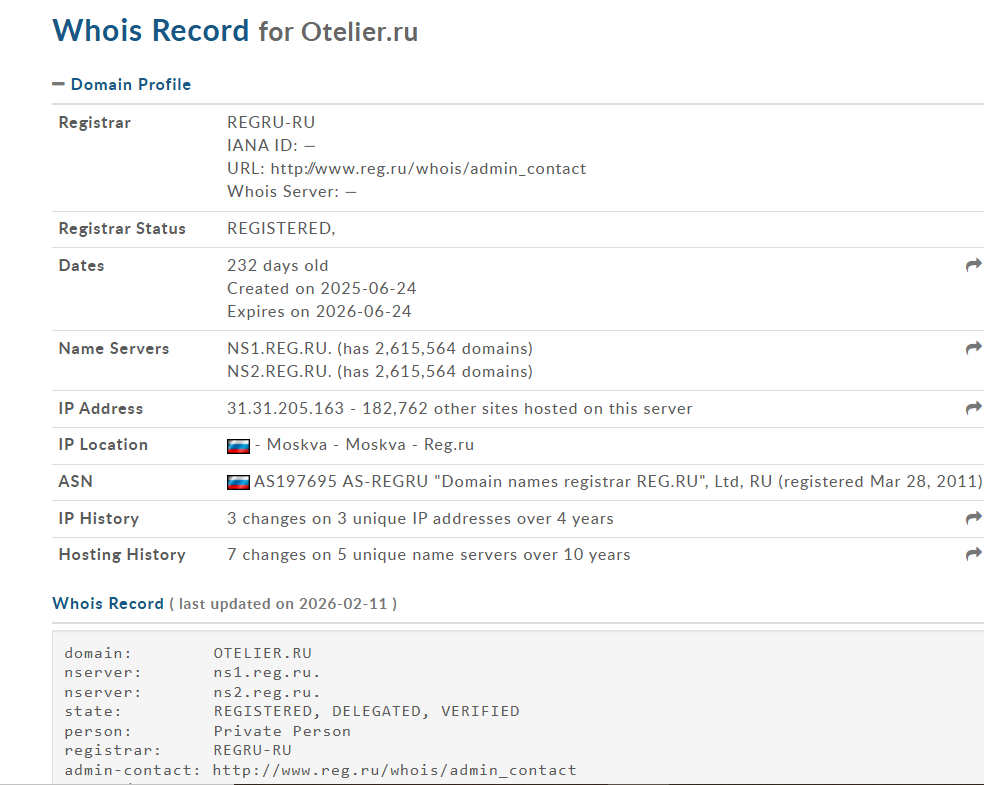The width and height of the screenshot is (984, 785).
Task: Click the arrow icon in IP History row
Action: coord(973,518)
